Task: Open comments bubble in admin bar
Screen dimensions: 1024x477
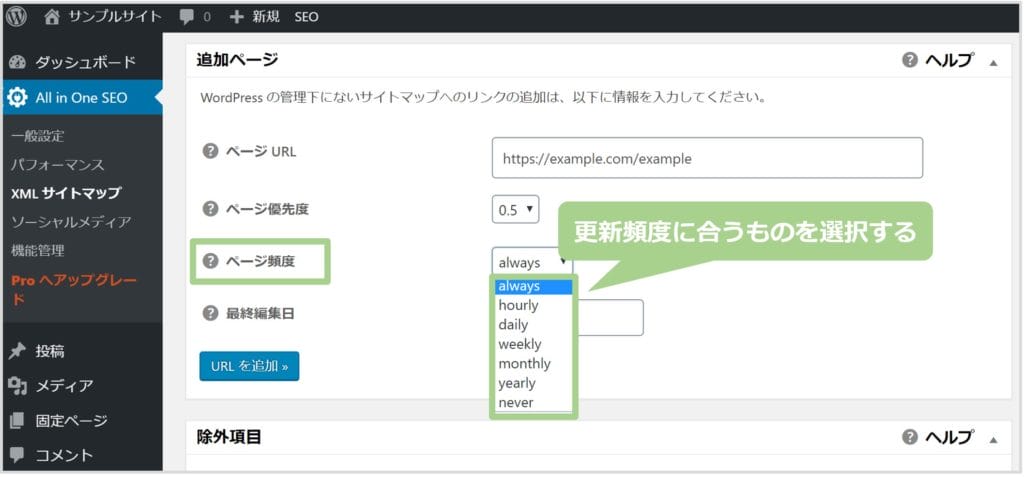Action: coord(187,17)
